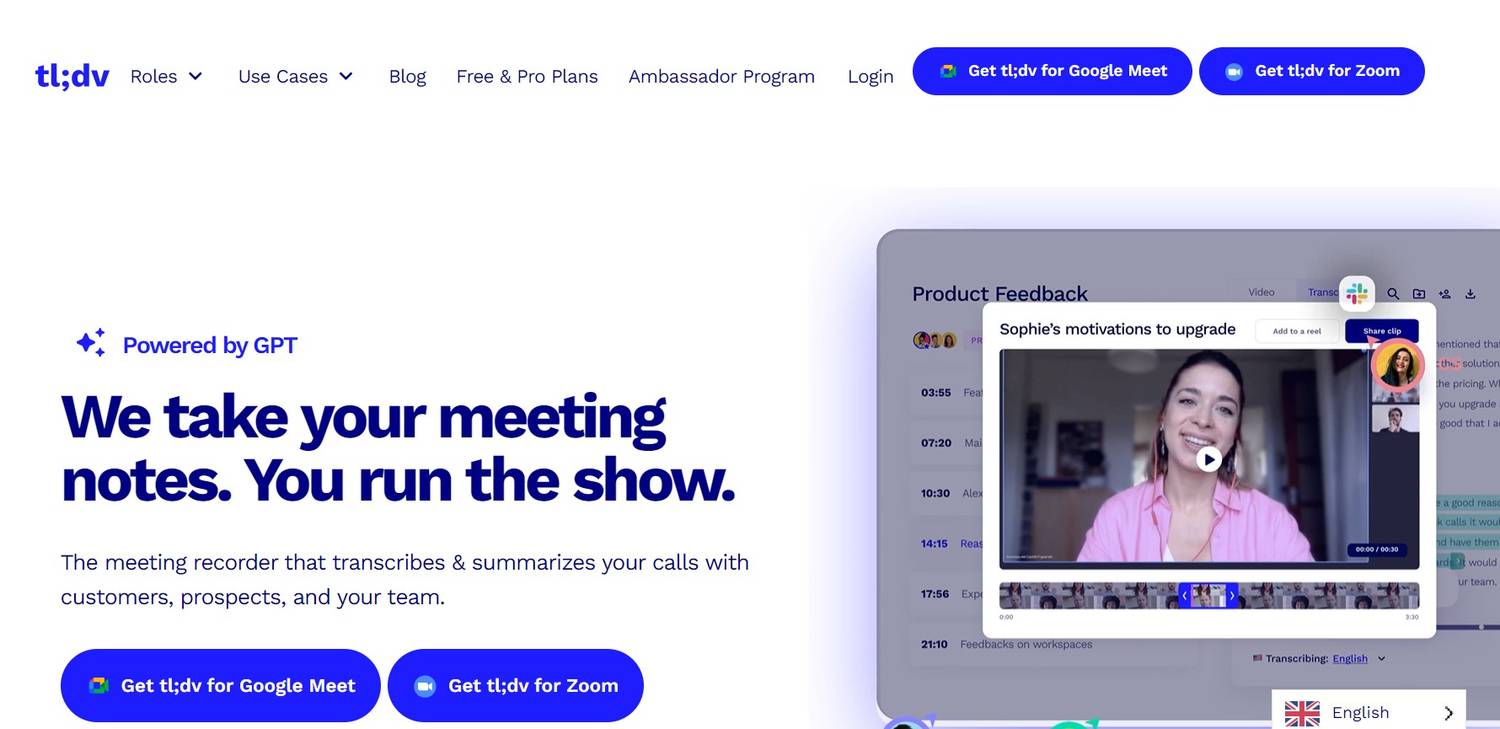The height and width of the screenshot is (729, 1500).
Task: Click the move-to-folder icon in preview
Action: coord(1419,294)
